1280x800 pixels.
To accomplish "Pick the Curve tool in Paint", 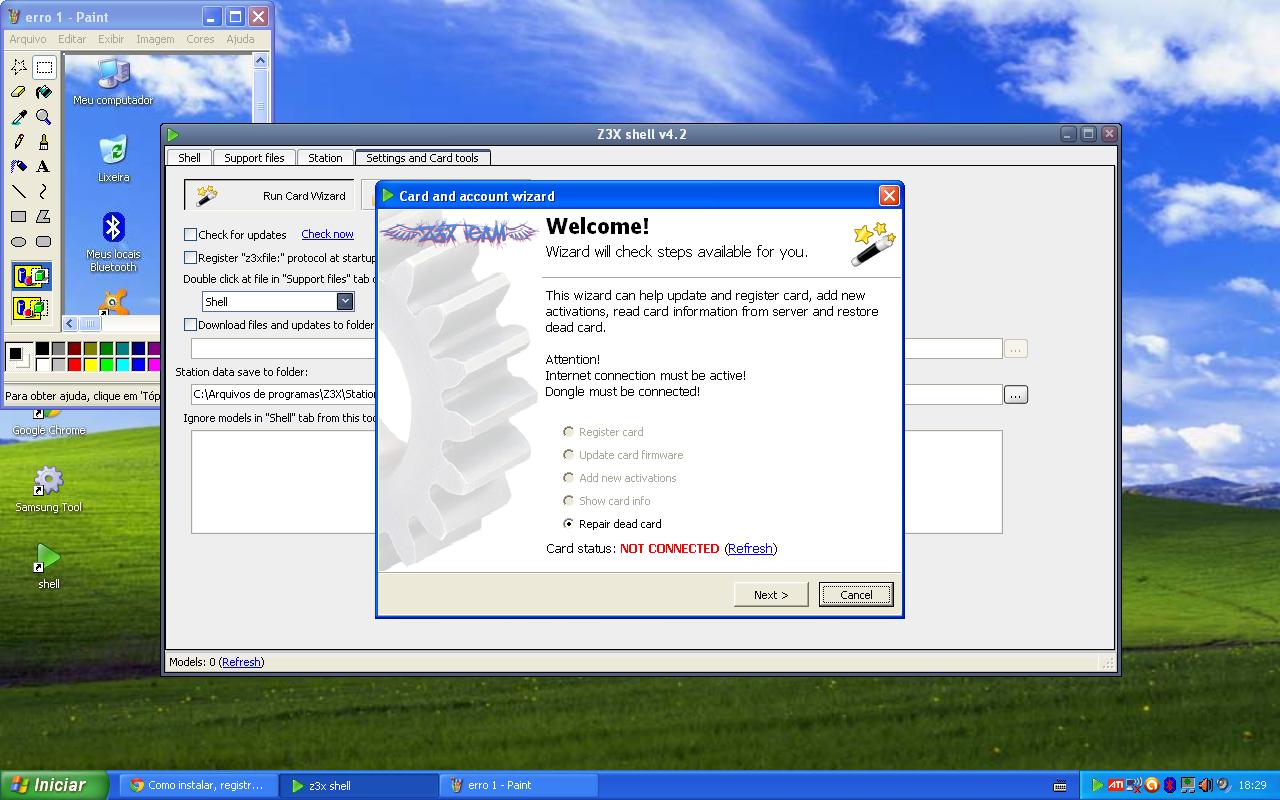I will click(43, 192).
